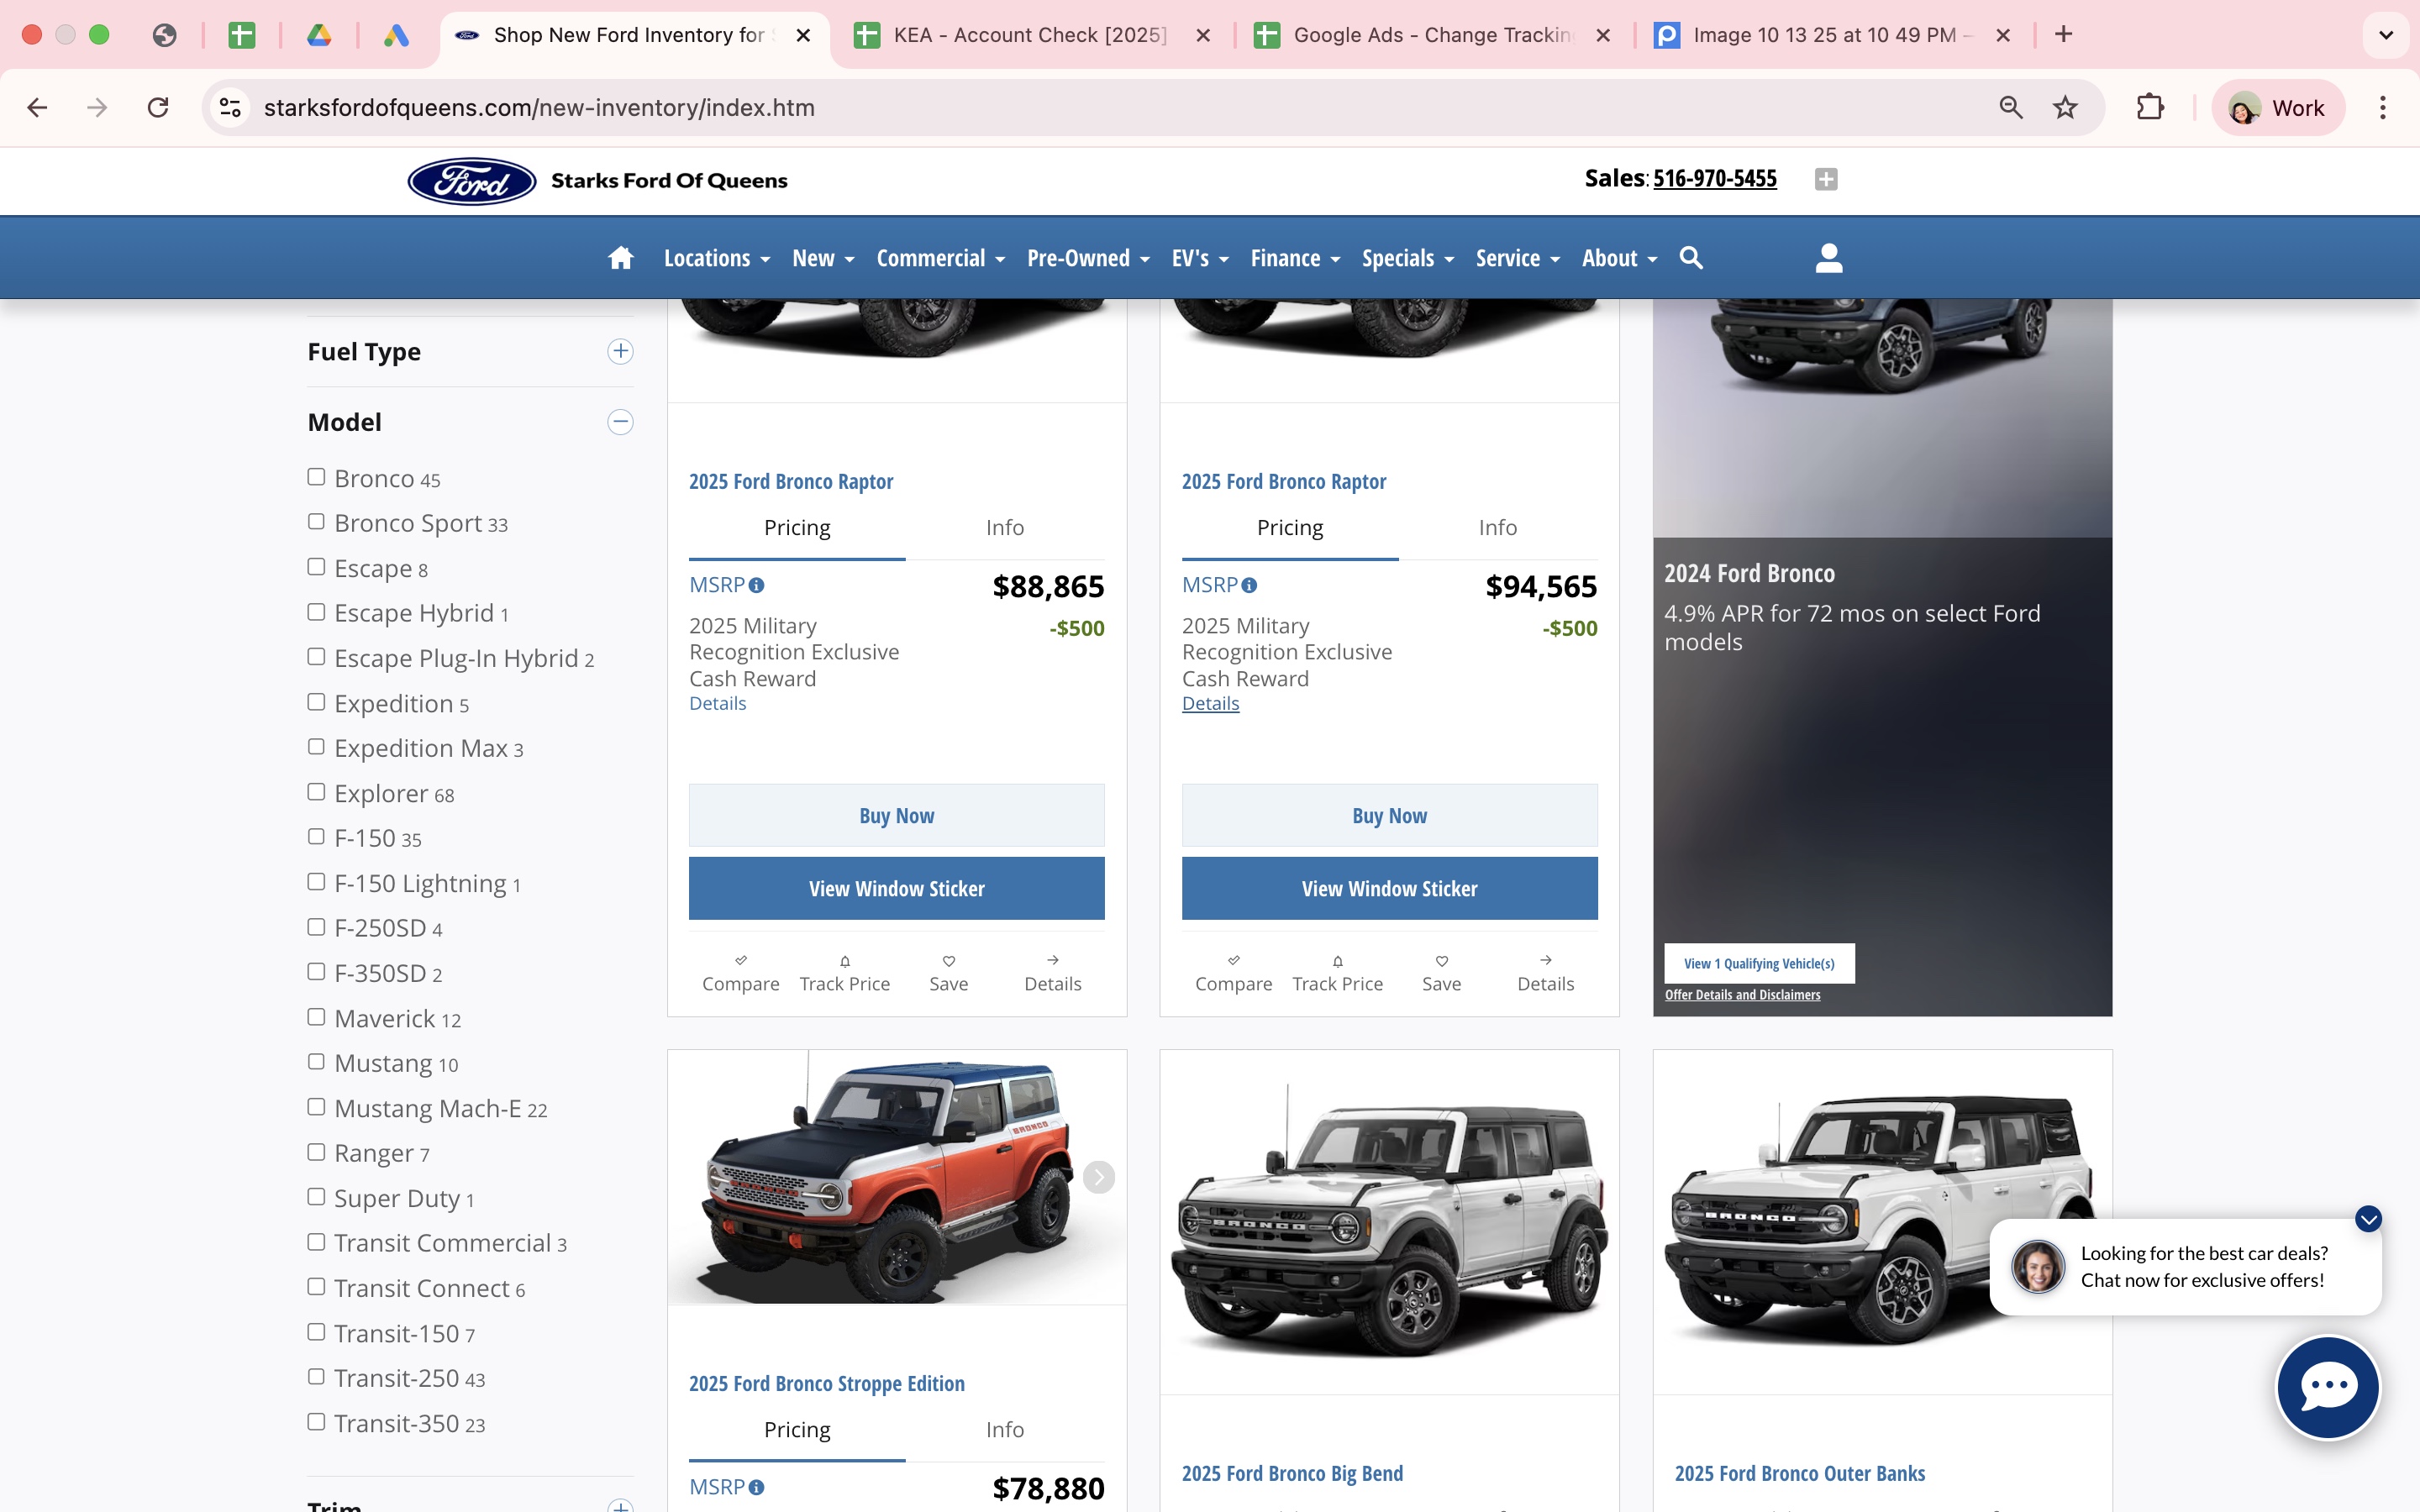
Task: Open the Pre-Owned dropdown menu
Action: 1088,258
